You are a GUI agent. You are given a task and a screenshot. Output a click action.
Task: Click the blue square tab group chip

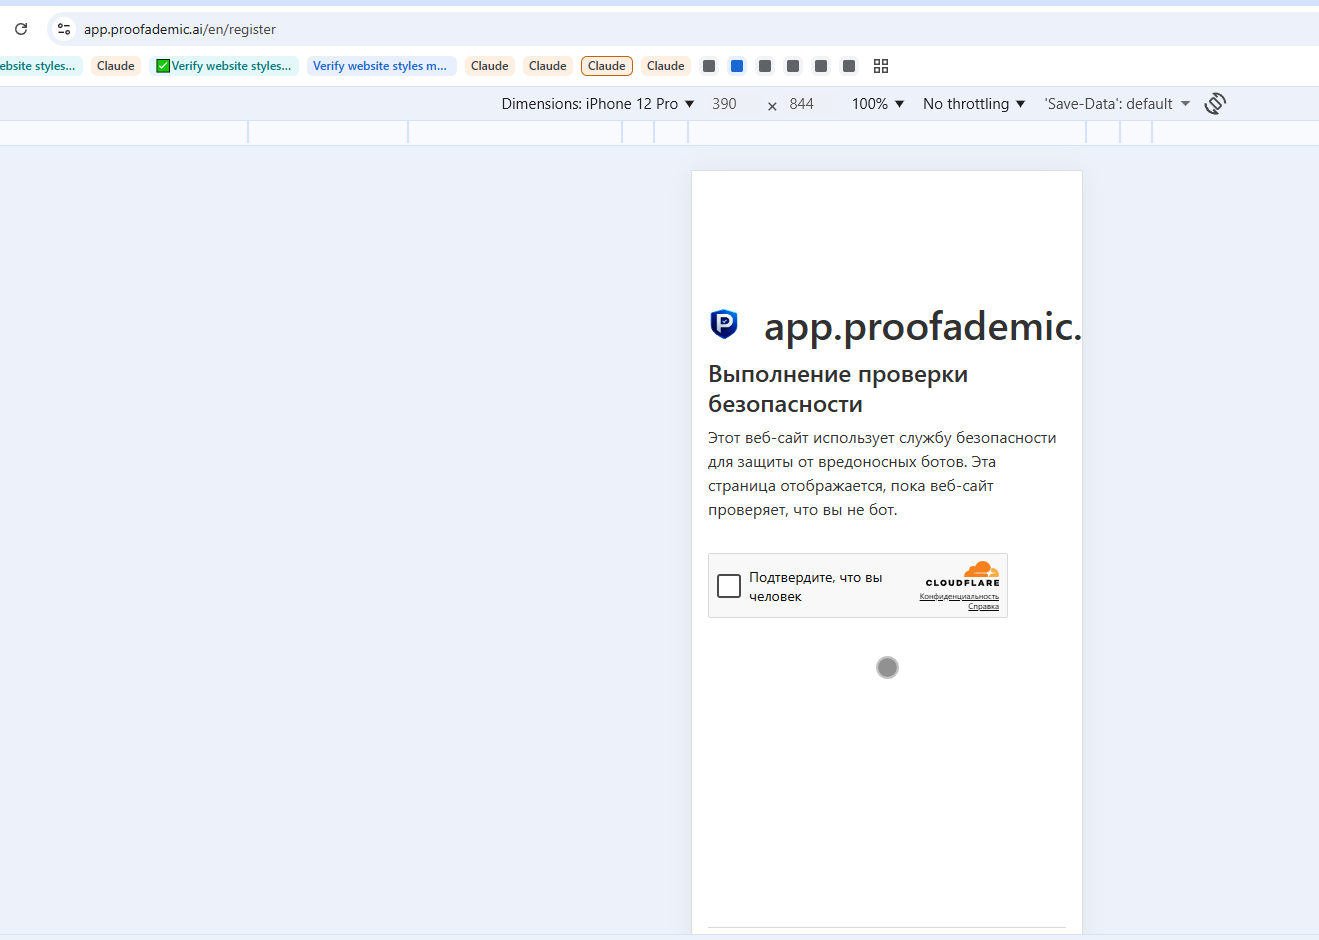(737, 66)
